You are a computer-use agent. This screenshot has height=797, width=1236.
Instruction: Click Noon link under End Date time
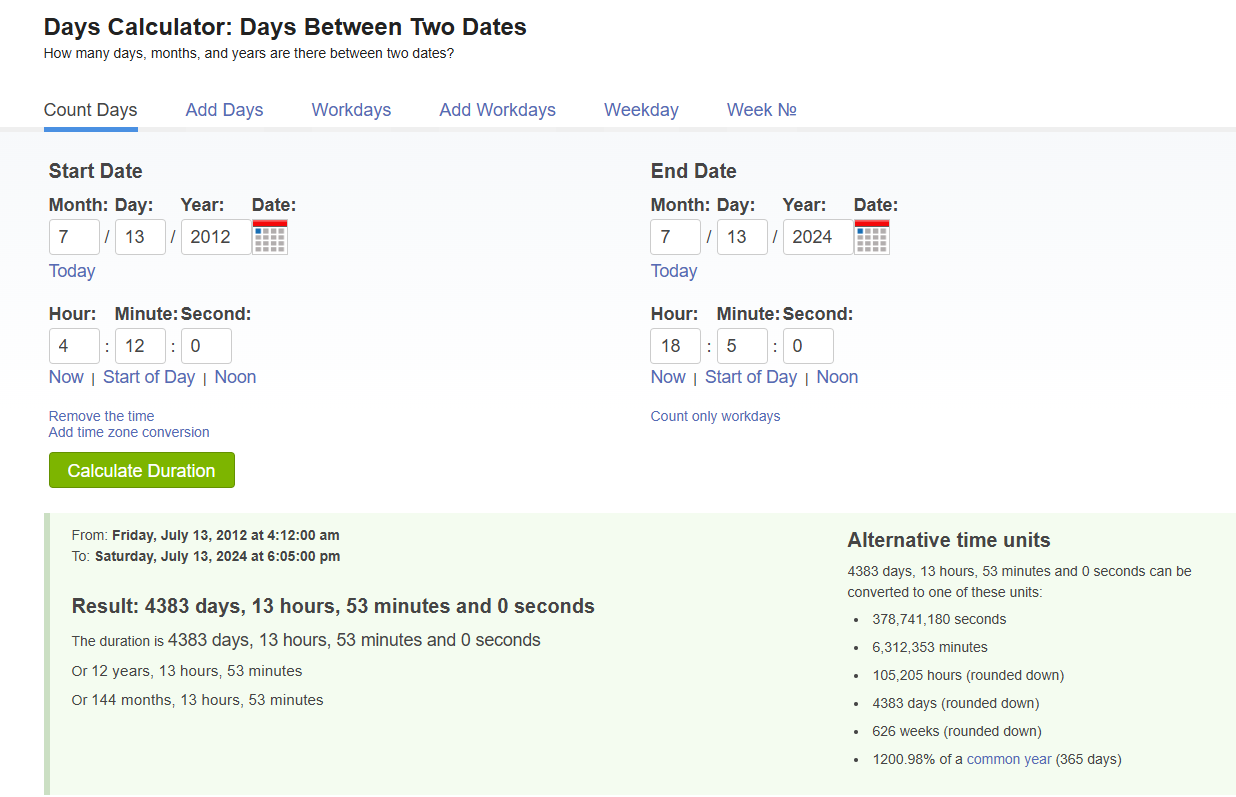(x=837, y=377)
